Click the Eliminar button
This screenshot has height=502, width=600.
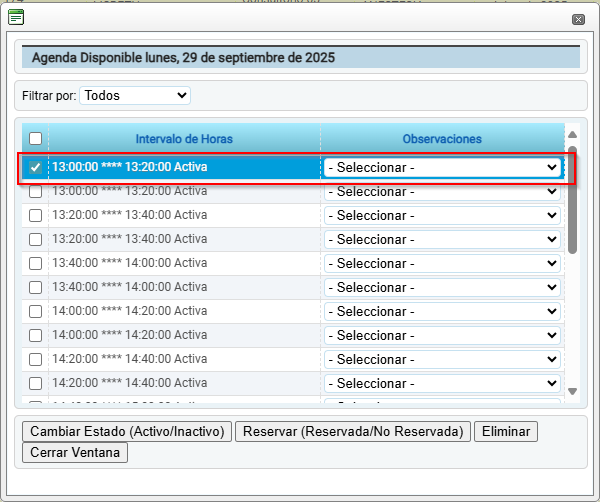pos(506,431)
